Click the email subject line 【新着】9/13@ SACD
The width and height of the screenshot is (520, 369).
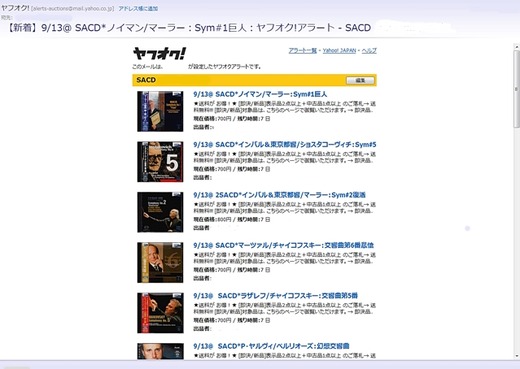click(x=189, y=28)
